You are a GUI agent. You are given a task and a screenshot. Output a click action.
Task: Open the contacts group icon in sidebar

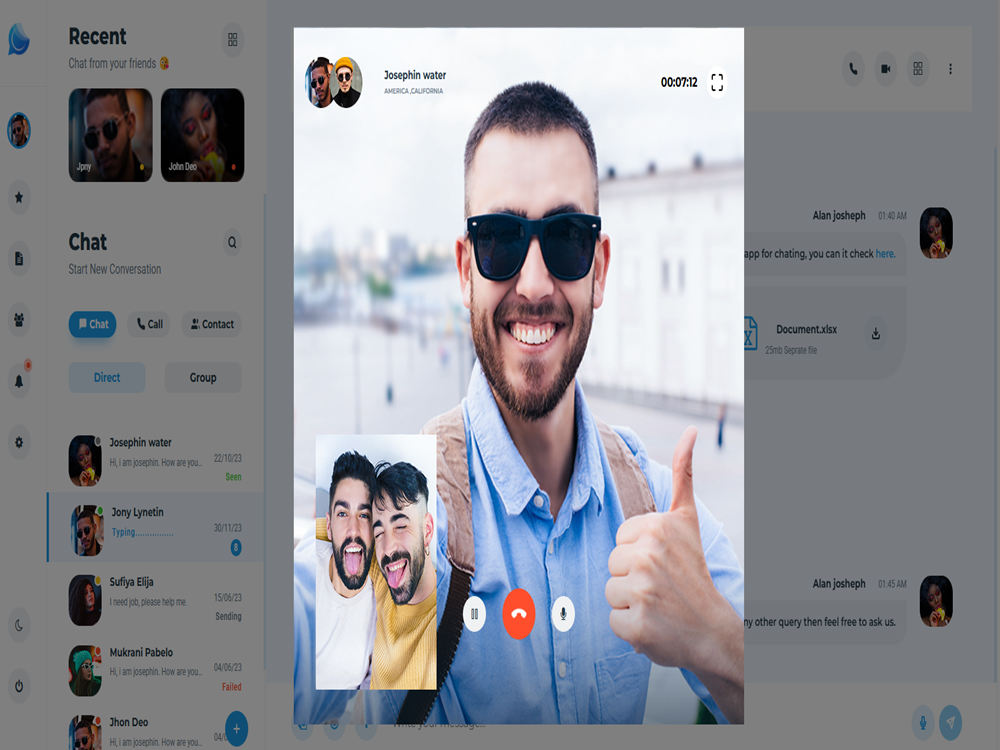tap(19, 320)
